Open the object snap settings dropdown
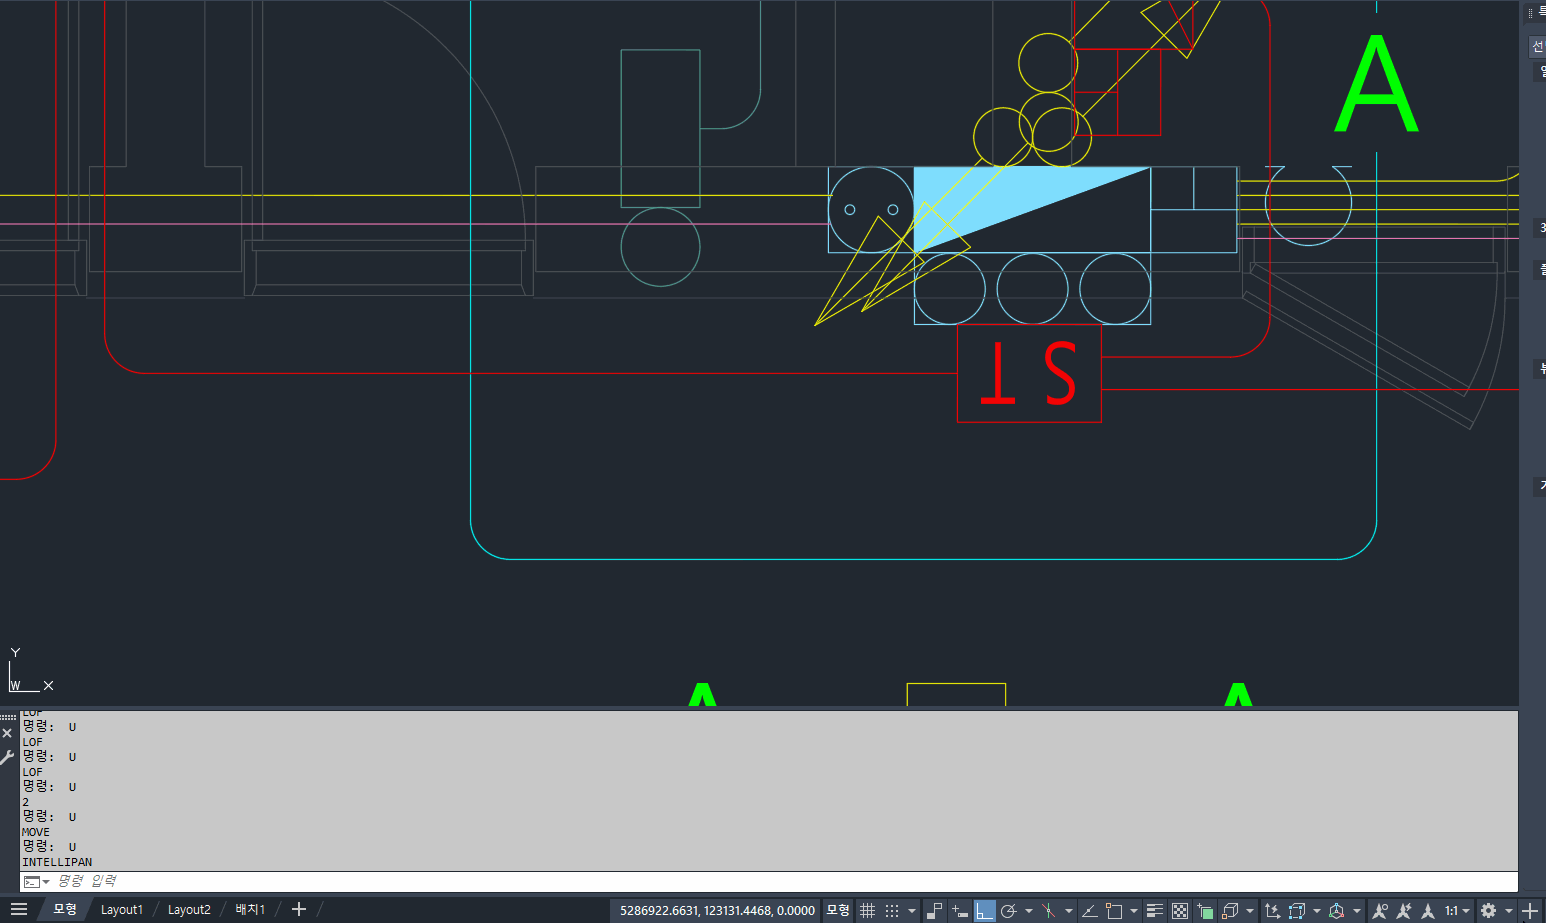1546x923 pixels. tap(1133, 911)
